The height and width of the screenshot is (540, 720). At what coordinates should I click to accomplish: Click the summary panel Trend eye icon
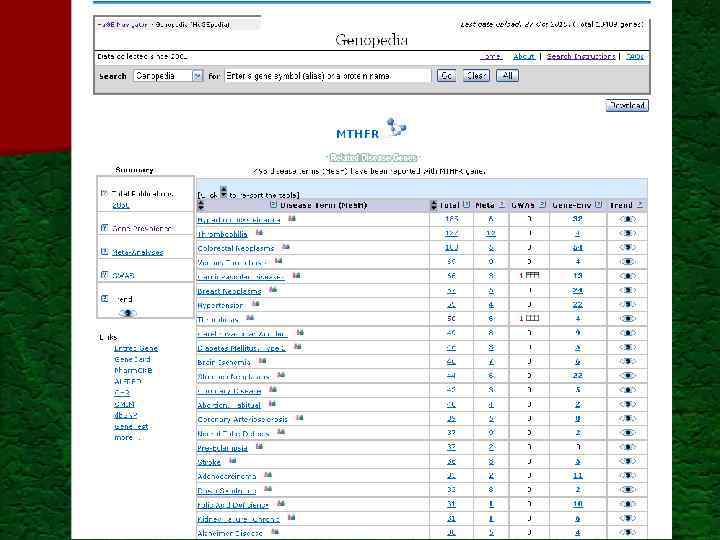point(128,313)
